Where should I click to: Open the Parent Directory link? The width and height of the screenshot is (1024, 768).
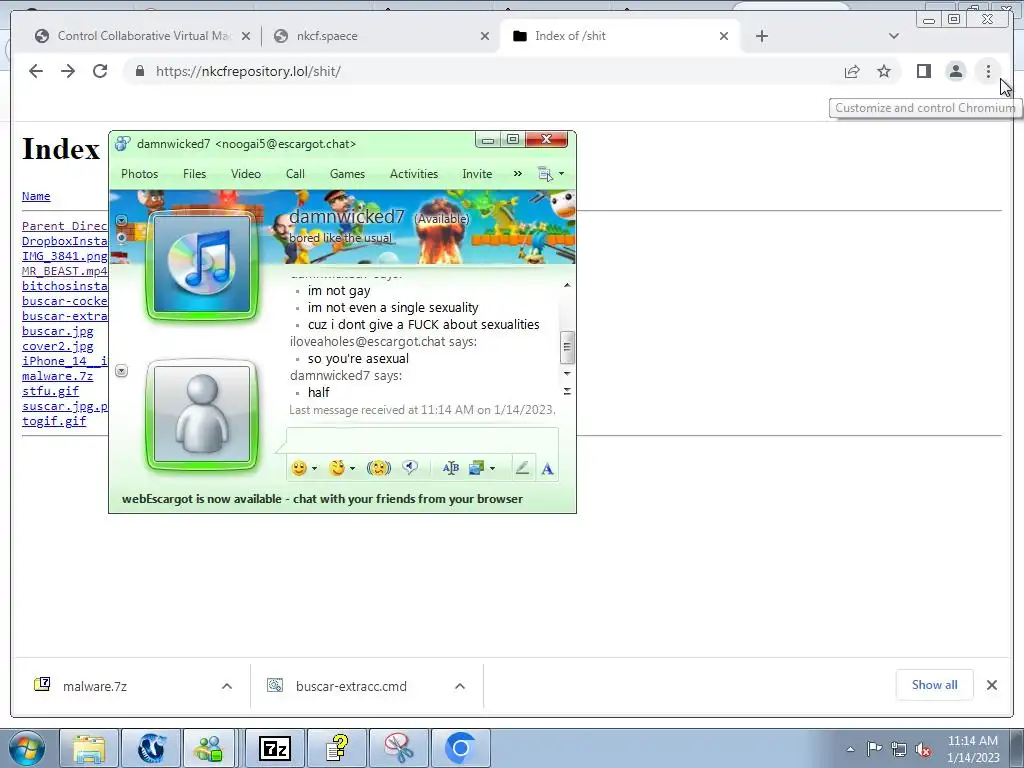click(64, 226)
